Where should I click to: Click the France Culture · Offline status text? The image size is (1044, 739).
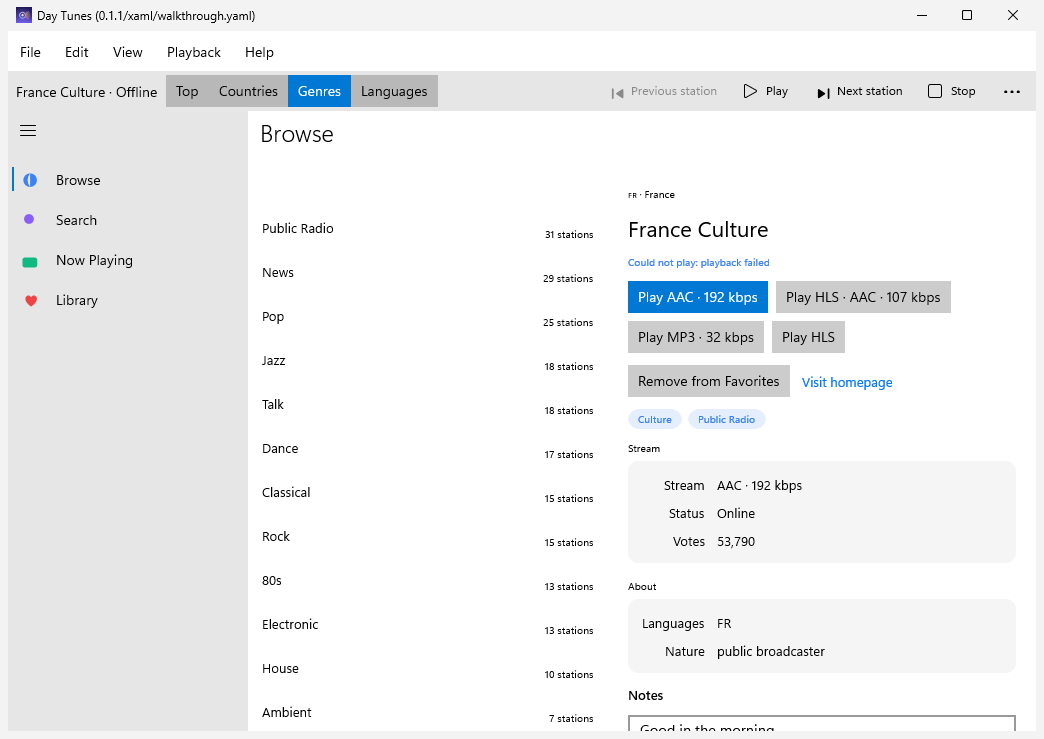pos(87,92)
